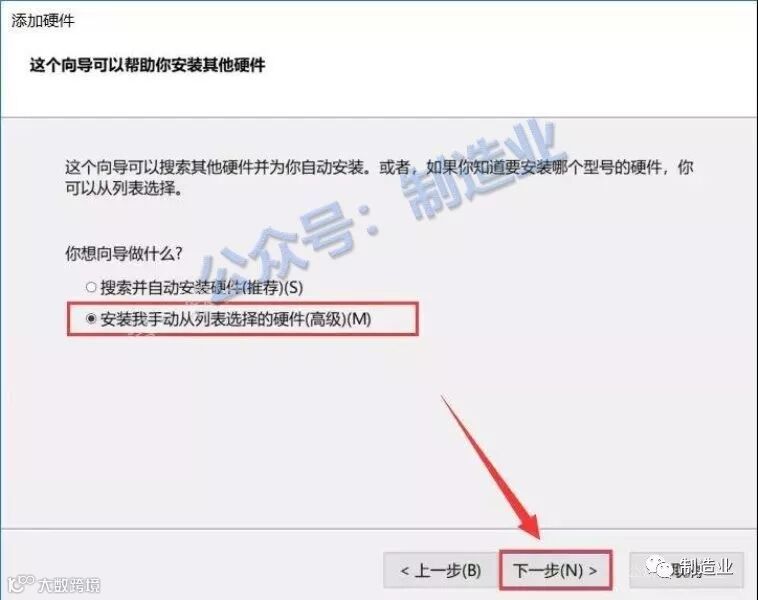Click the label text 安装我手动从列表选择的硬件(高级)(M)

236,319
